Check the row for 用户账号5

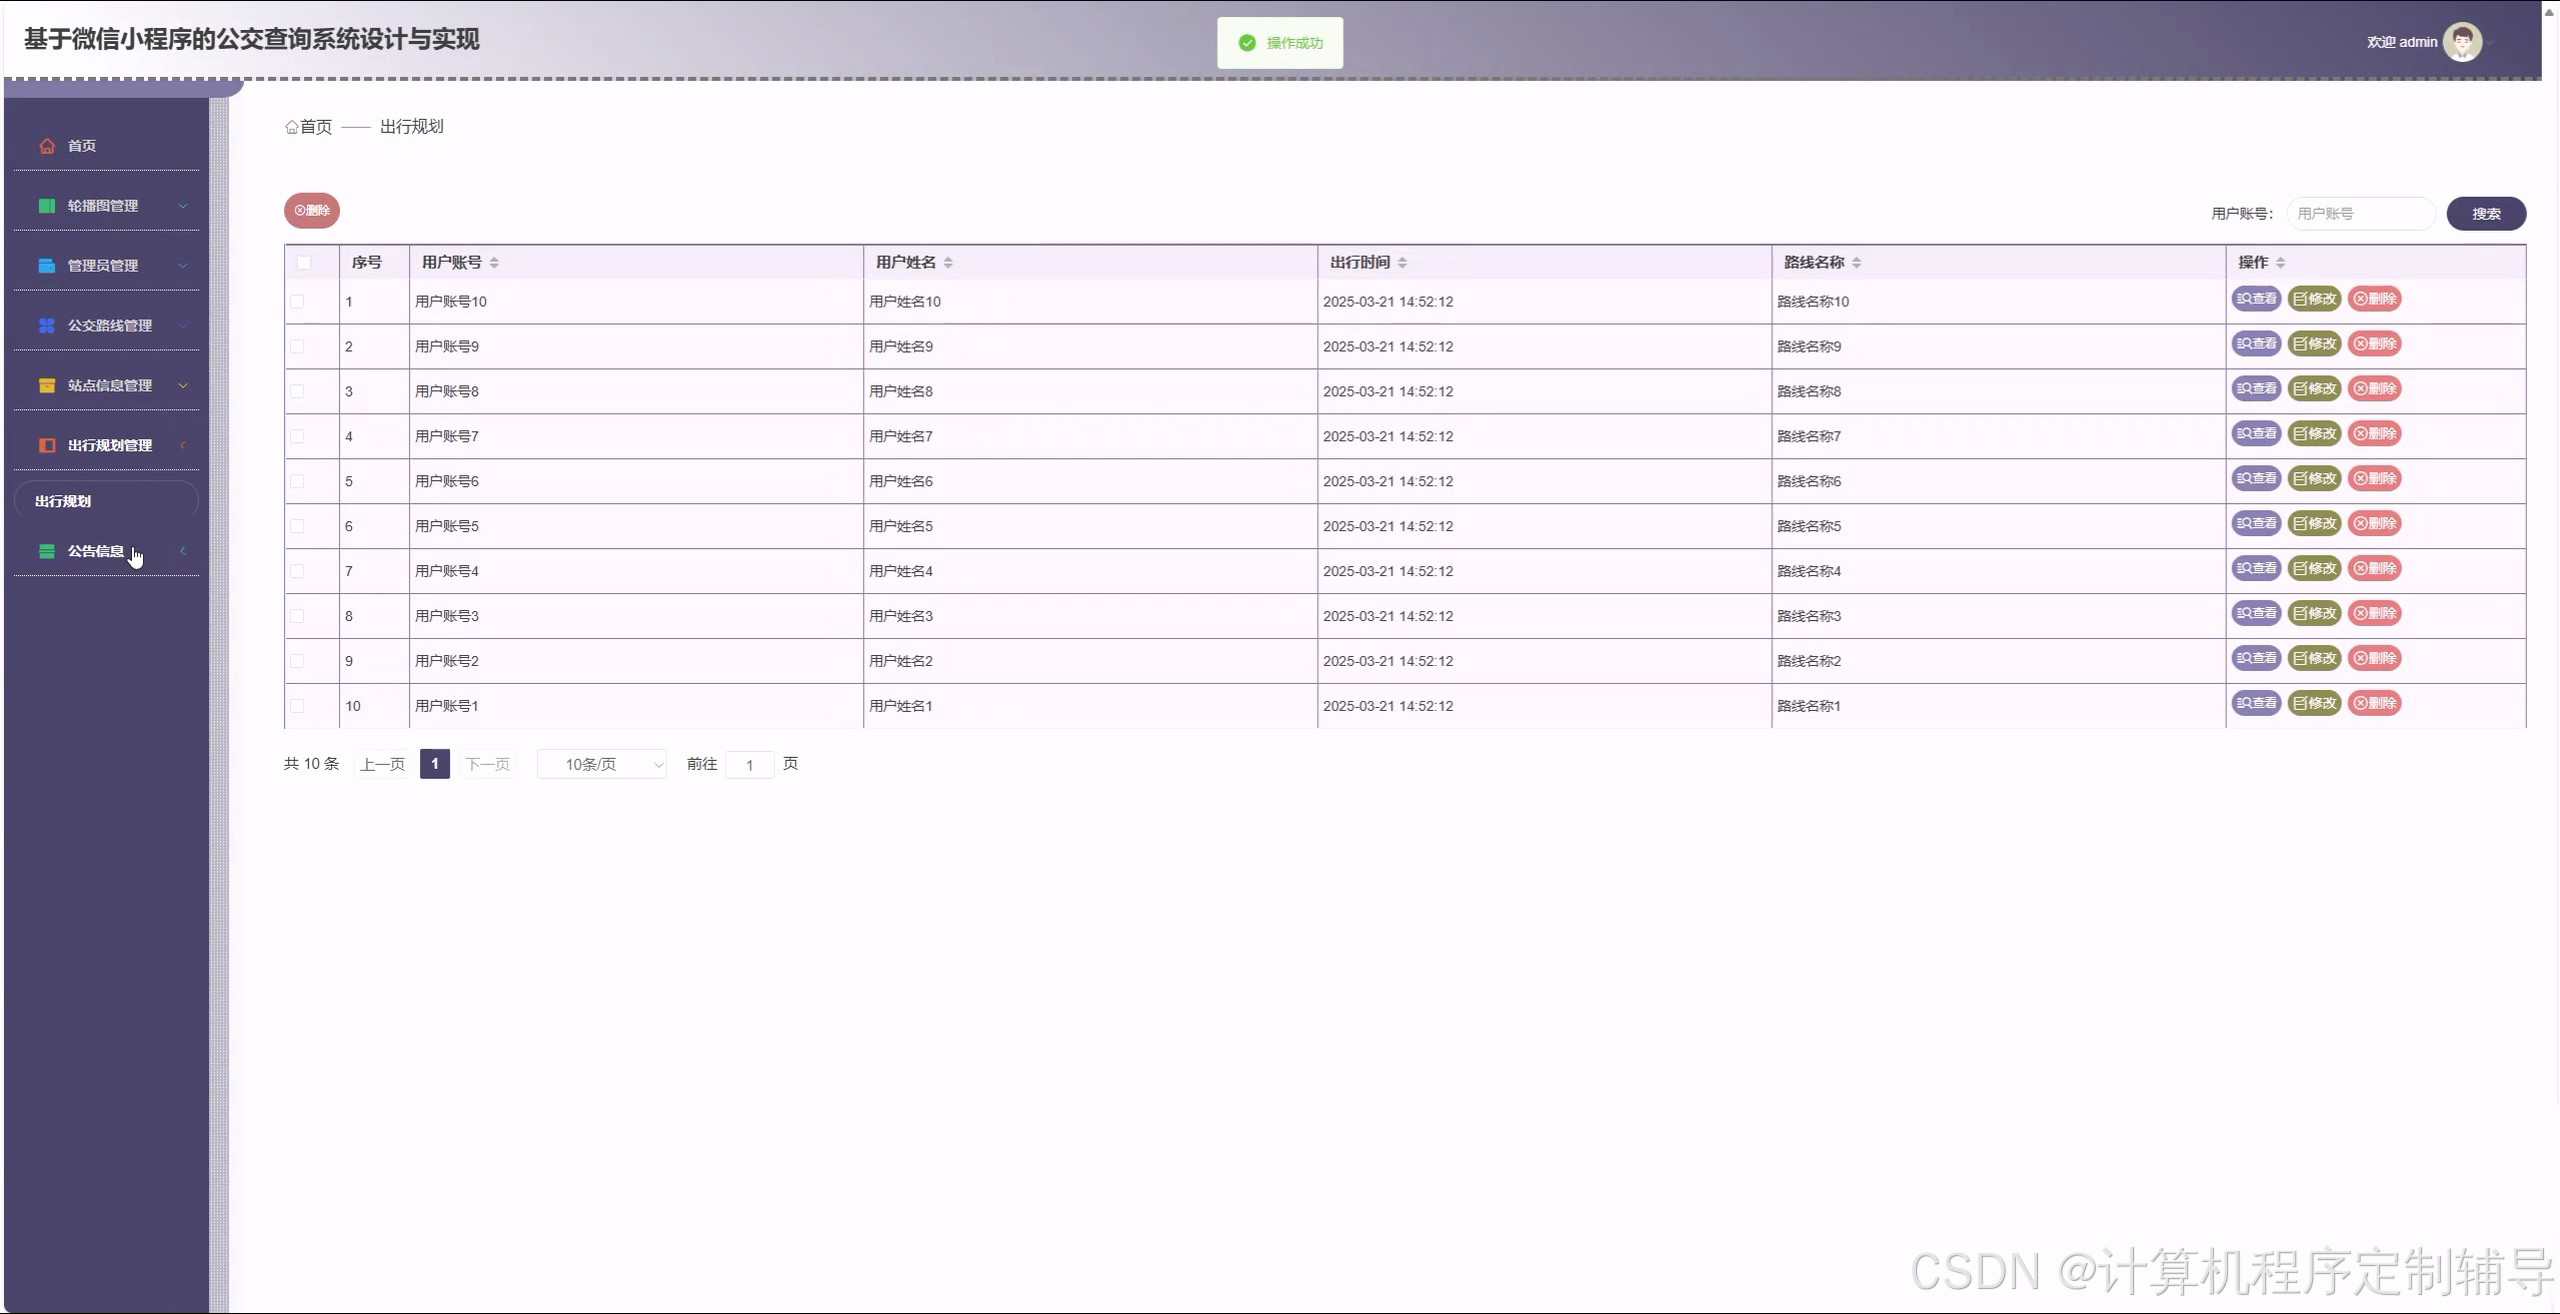point(297,526)
